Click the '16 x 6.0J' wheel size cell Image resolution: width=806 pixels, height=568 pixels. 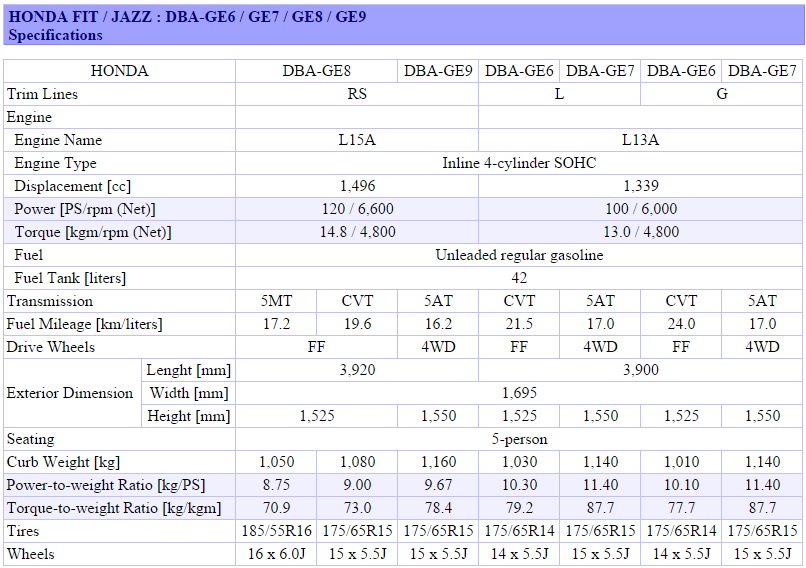point(276,554)
